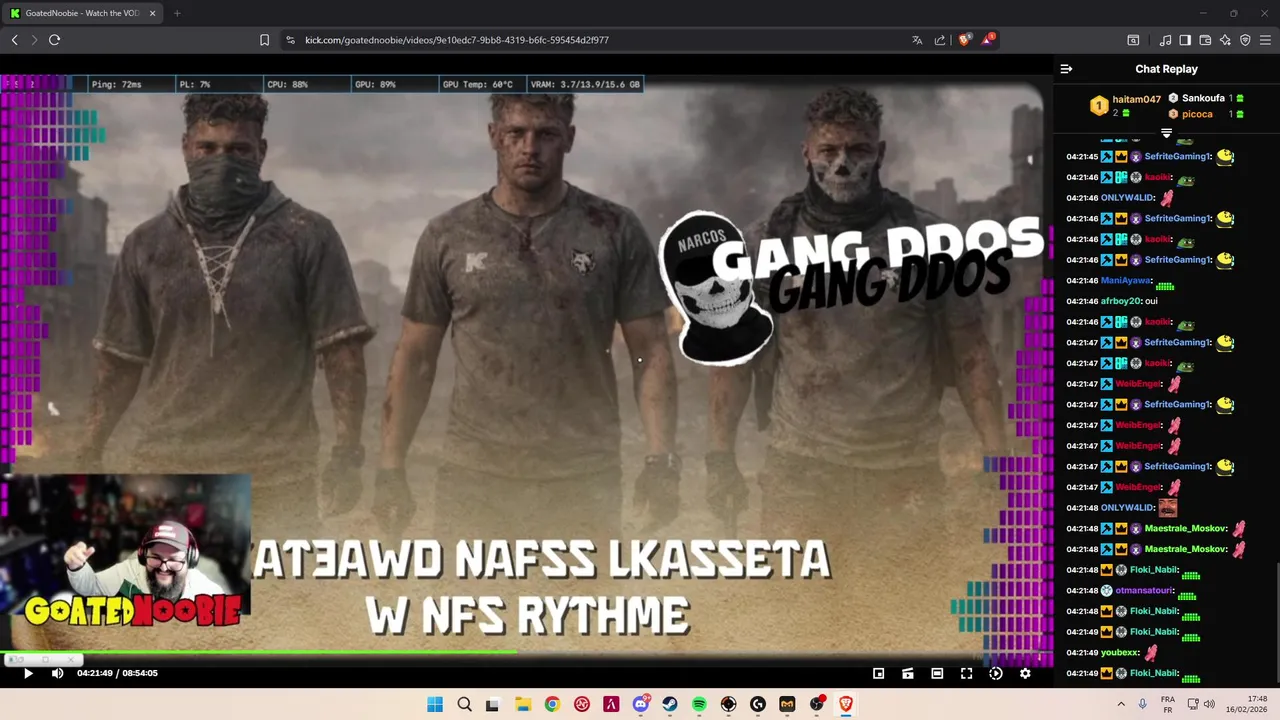Open picture-in-picture mini player
The width and height of the screenshot is (1280, 720).
[x=878, y=673]
